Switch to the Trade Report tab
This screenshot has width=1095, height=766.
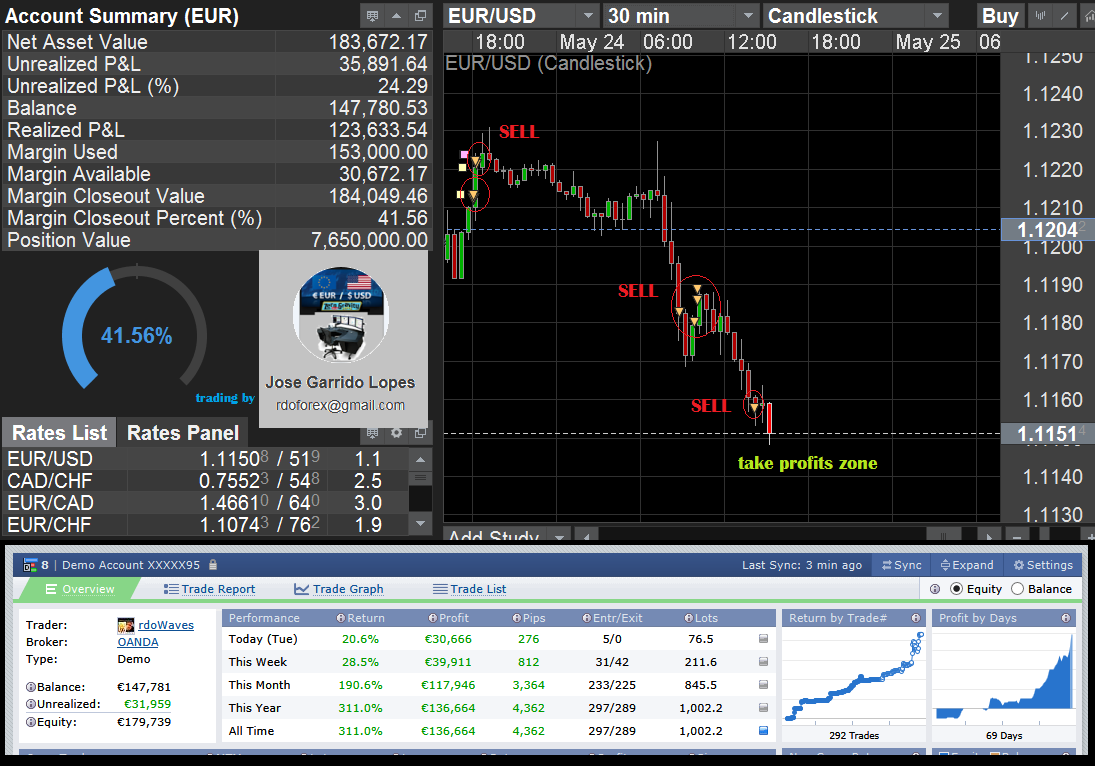pos(210,589)
